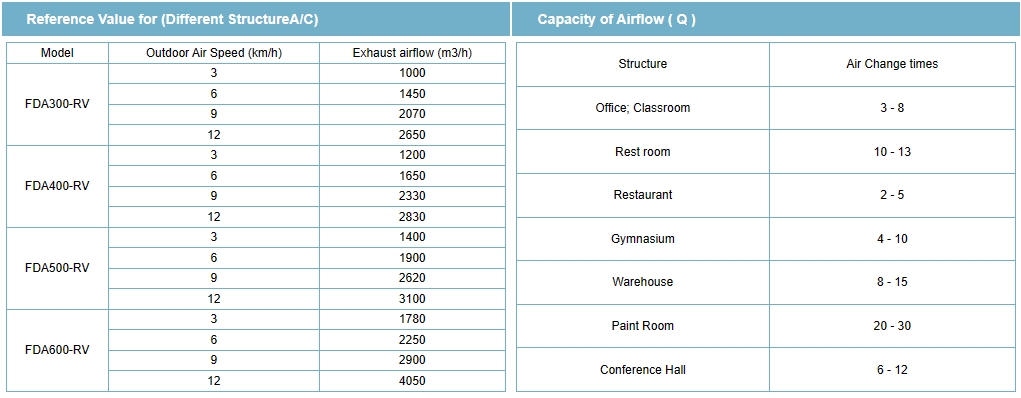Select the Warehouse structure cell
Viewport: 1021px width, 398px height.
point(643,283)
